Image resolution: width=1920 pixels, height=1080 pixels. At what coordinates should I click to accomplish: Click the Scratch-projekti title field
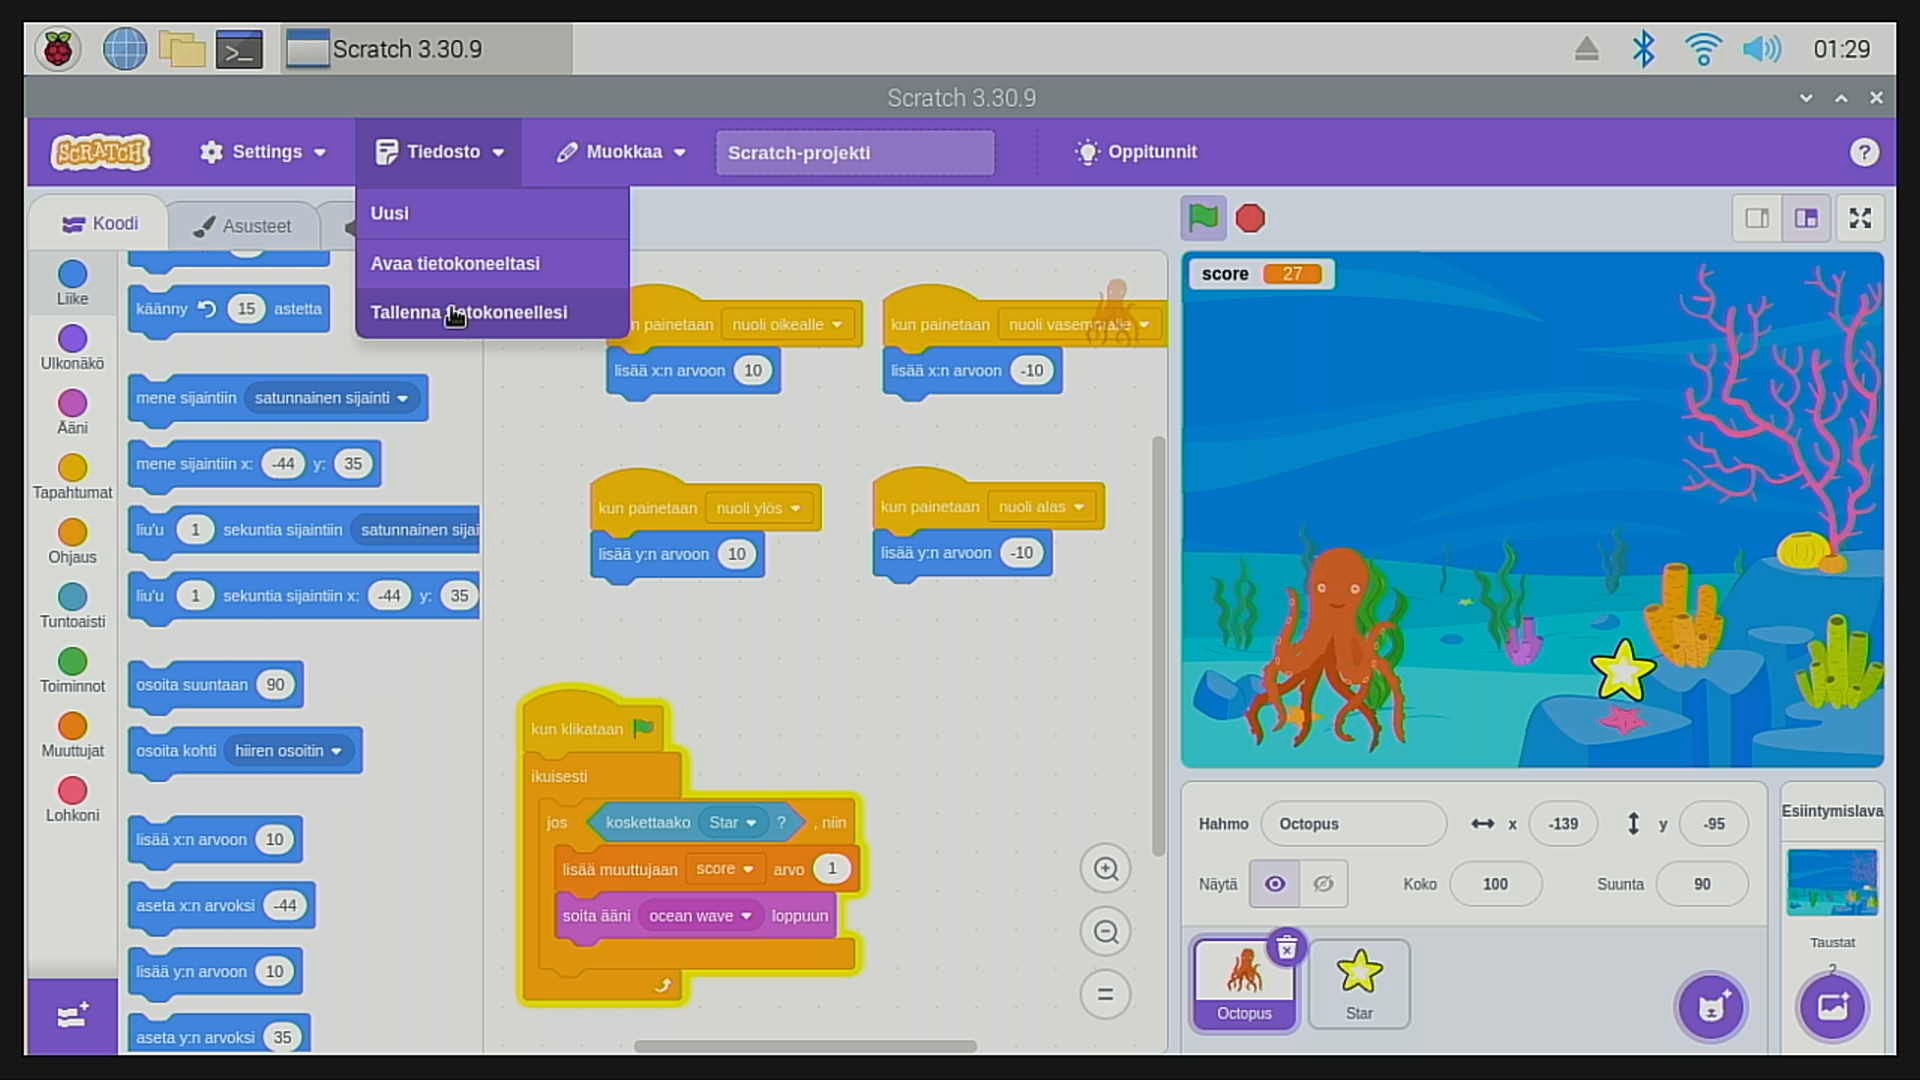click(x=855, y=153)
